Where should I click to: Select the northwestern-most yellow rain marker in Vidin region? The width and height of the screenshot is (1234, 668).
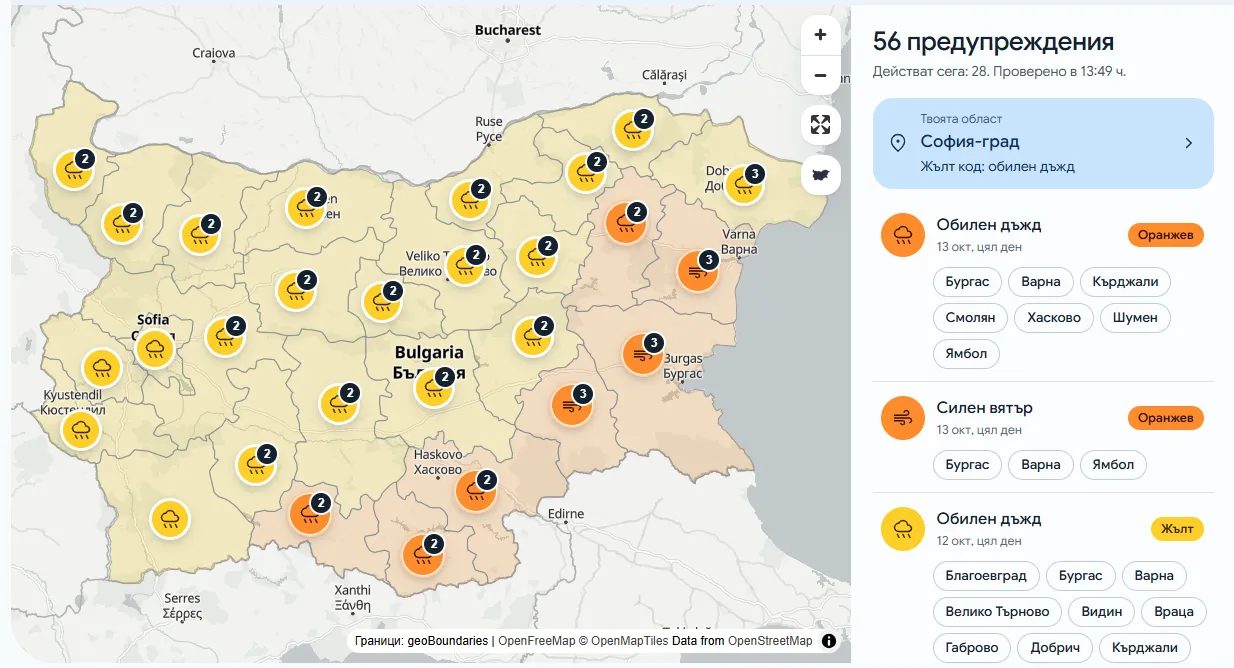(x=74, y=170)
